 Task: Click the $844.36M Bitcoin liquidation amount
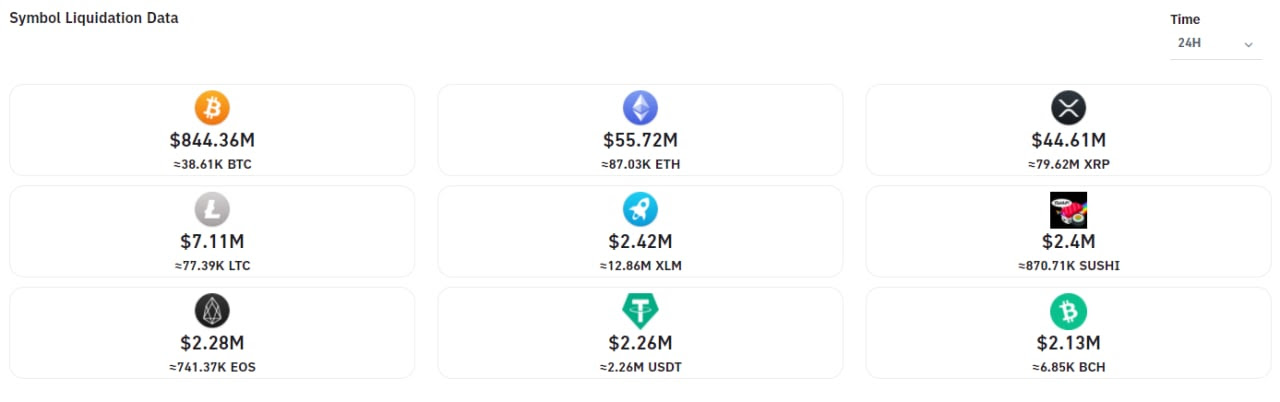coord(212,140)
